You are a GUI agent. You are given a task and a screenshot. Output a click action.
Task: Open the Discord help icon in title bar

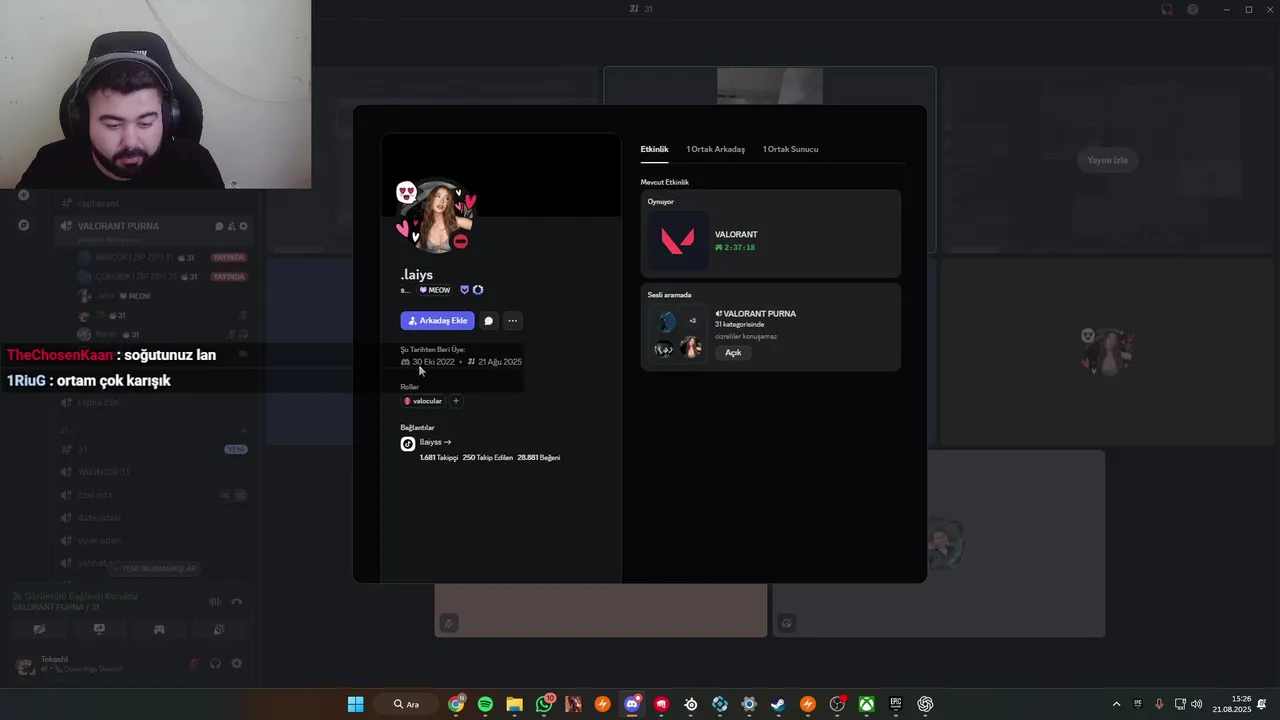[x=1192, y=10]
